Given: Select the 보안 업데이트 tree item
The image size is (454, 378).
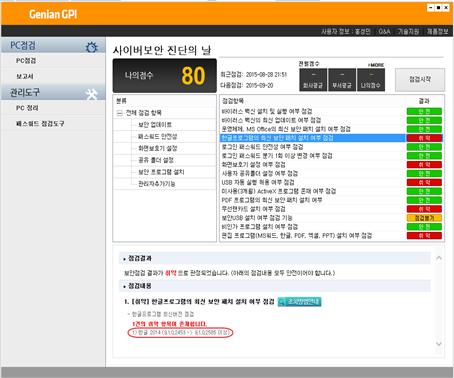Looking at the screenshot, I should [155, 125].
